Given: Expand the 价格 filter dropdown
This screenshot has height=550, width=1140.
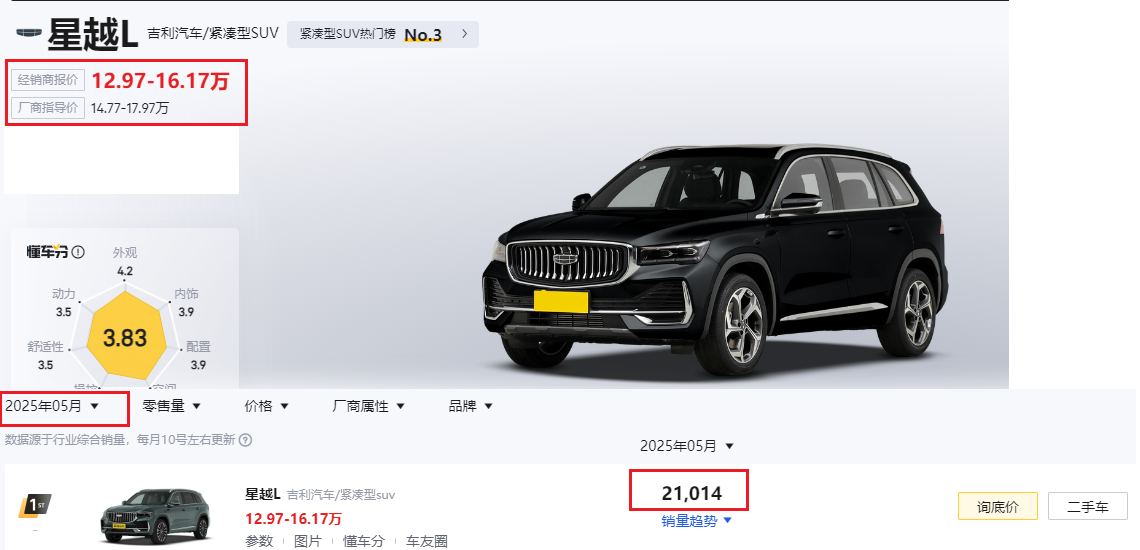Looking at the screenshot, I should point(267,406).
